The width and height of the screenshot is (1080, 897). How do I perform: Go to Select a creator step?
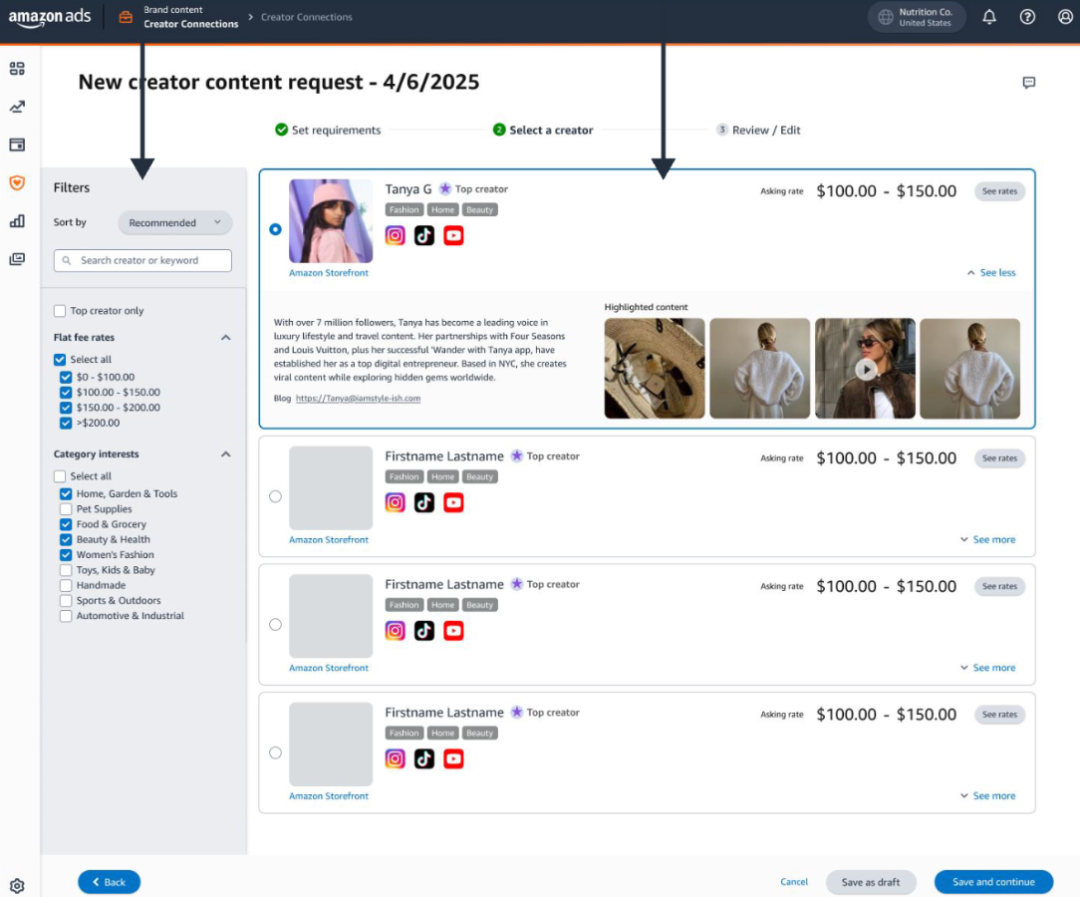(543, 130)
